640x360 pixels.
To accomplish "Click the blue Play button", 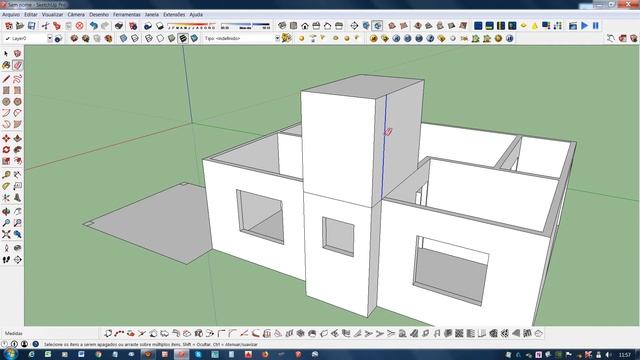I will point(584,26).
